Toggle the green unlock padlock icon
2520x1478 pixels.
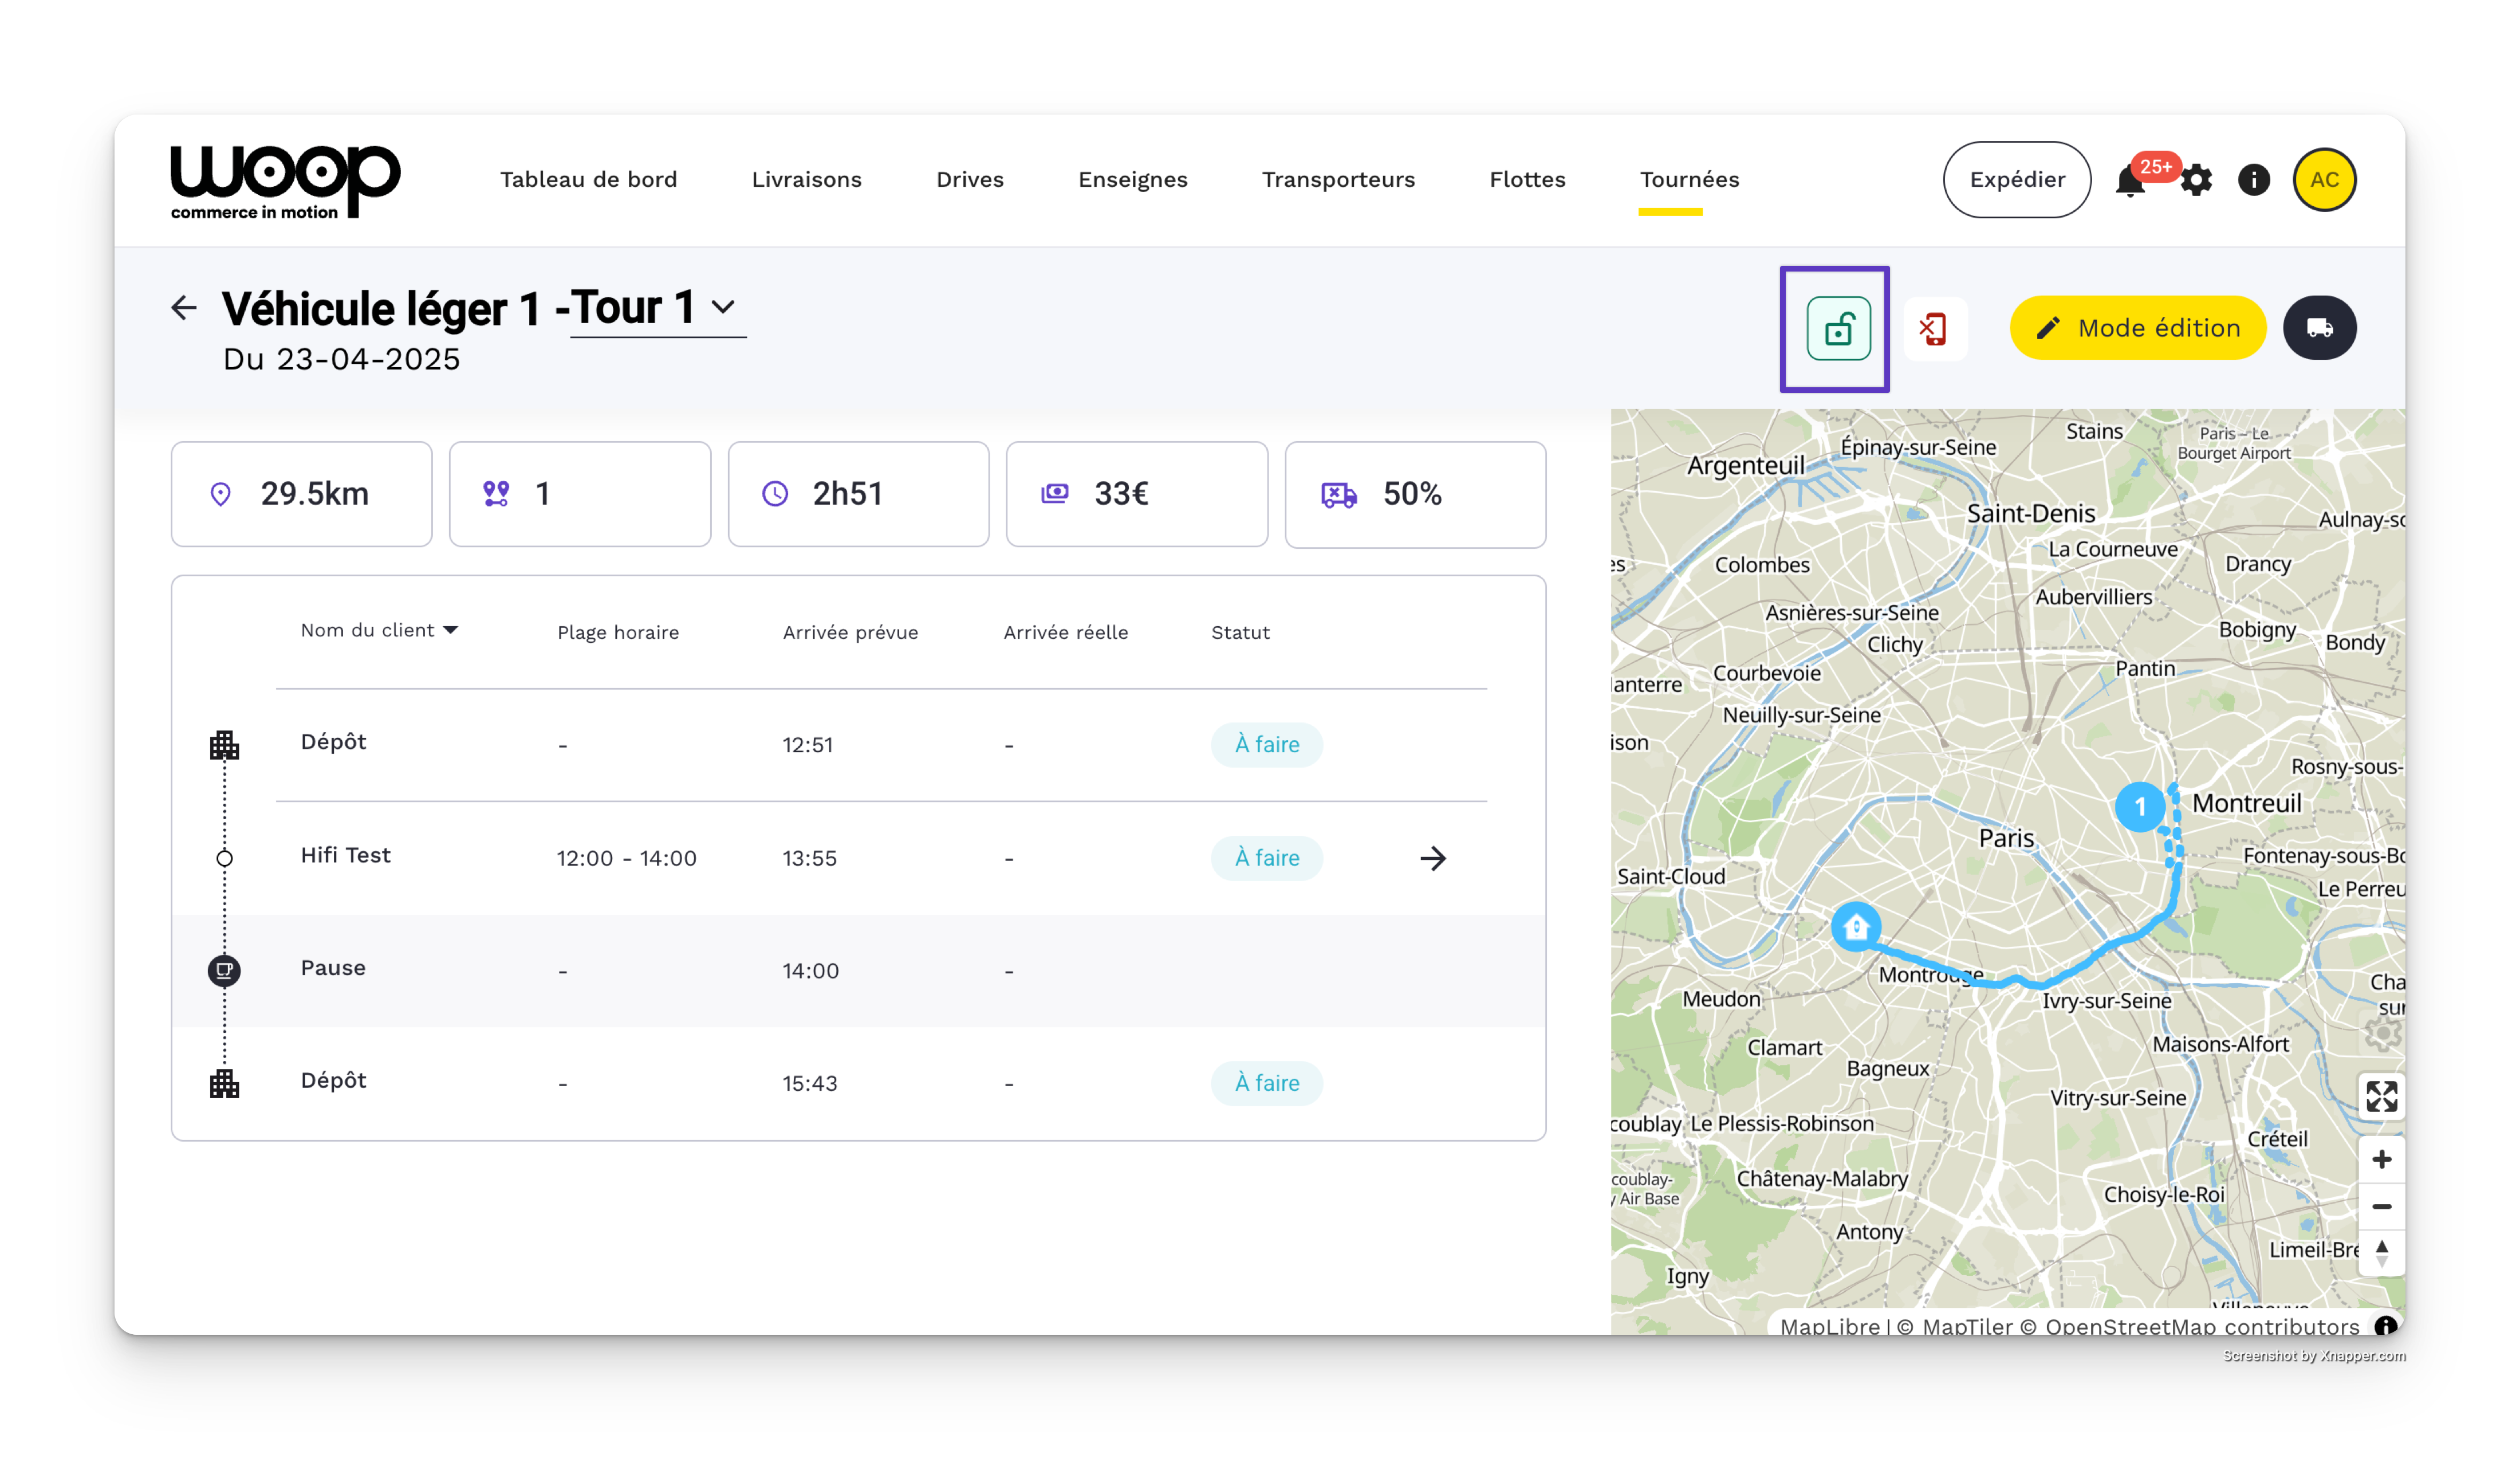coord(1838,329)
